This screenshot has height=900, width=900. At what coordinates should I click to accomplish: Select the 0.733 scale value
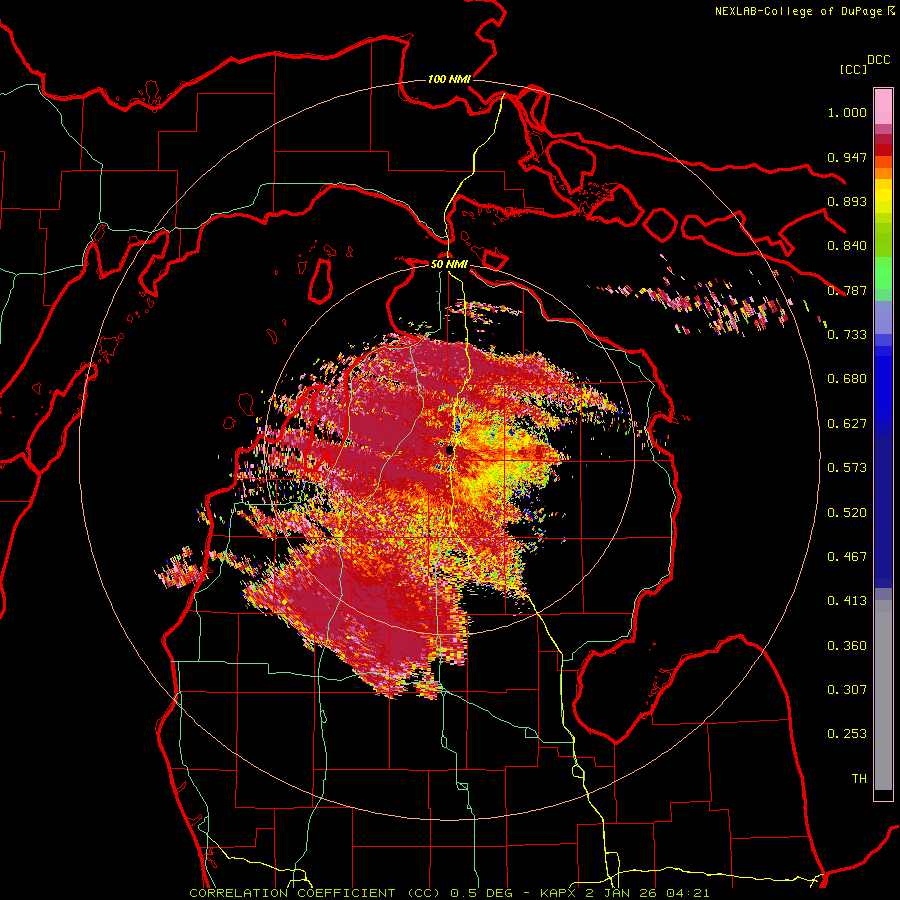pyautogui.click(x=847, y=335)
